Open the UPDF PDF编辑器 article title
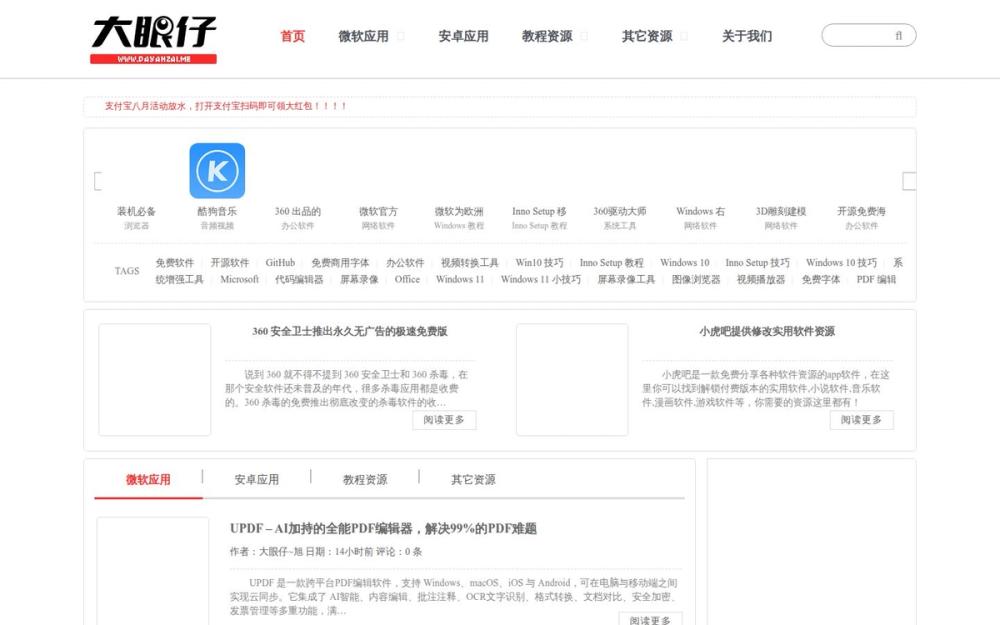 pos(383,529)
